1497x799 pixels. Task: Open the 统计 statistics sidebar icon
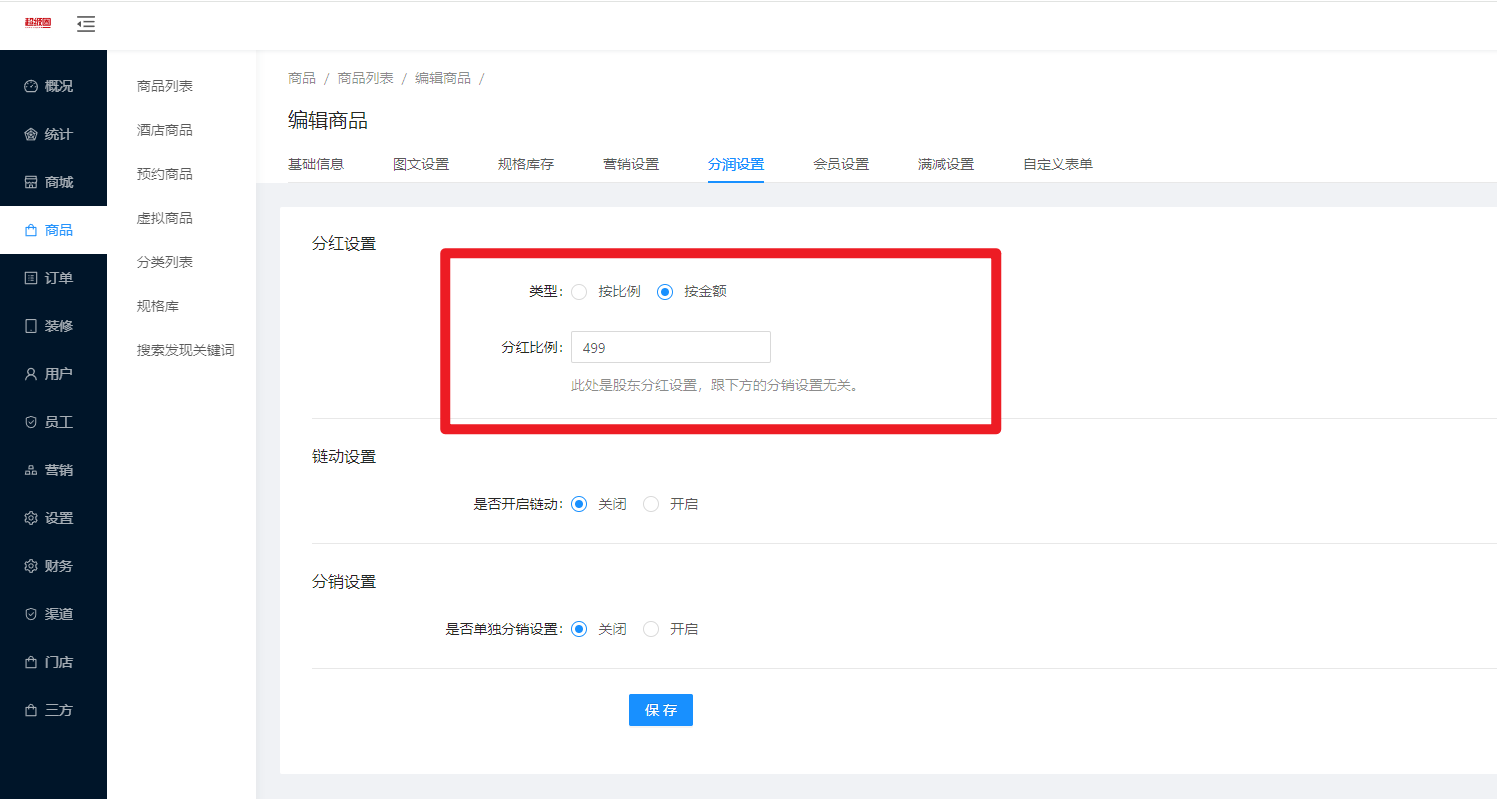tap(31, 135)
